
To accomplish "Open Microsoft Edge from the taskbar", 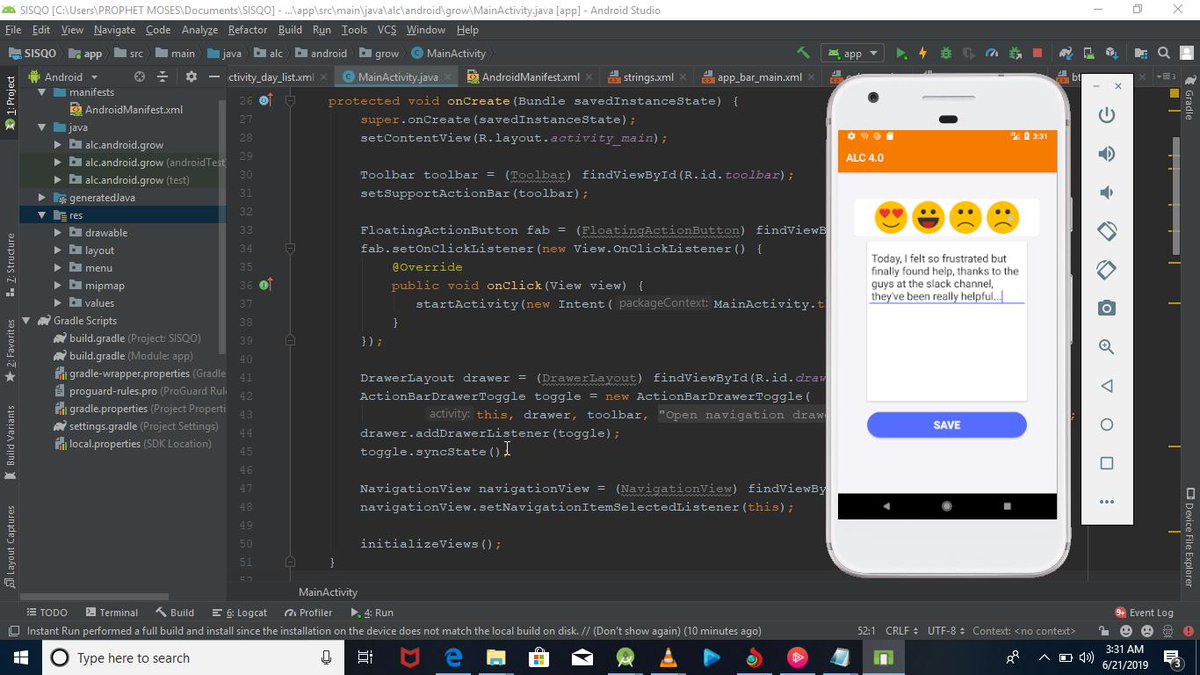I will [x=452, y=657].
